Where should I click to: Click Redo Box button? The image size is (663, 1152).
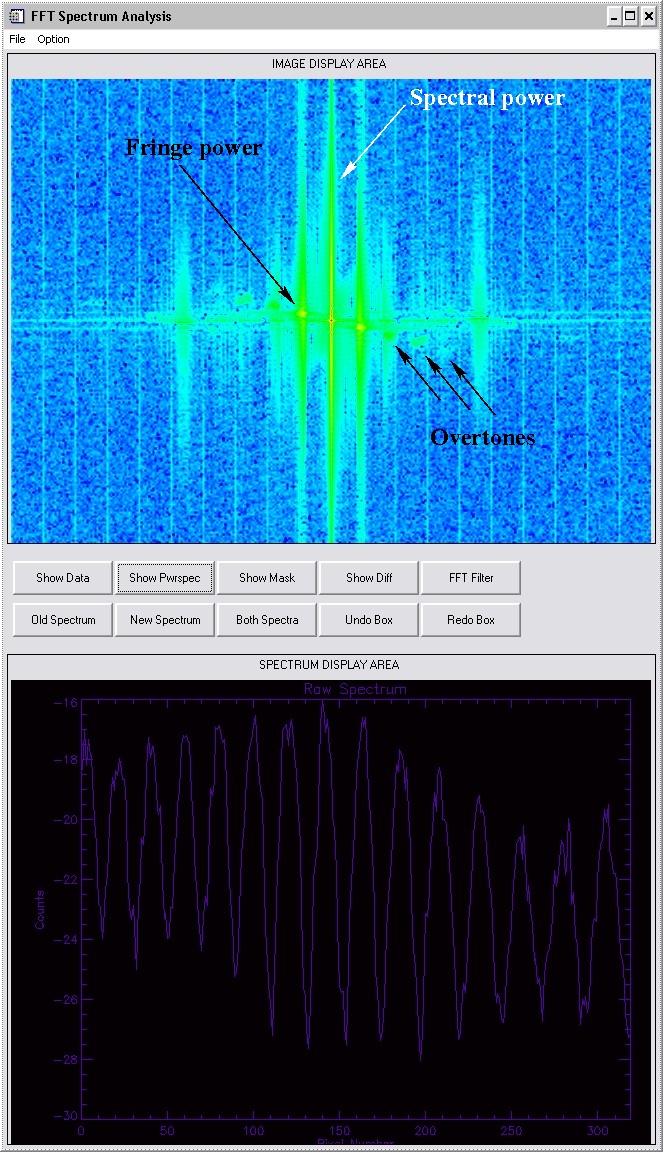click(471, 619)
